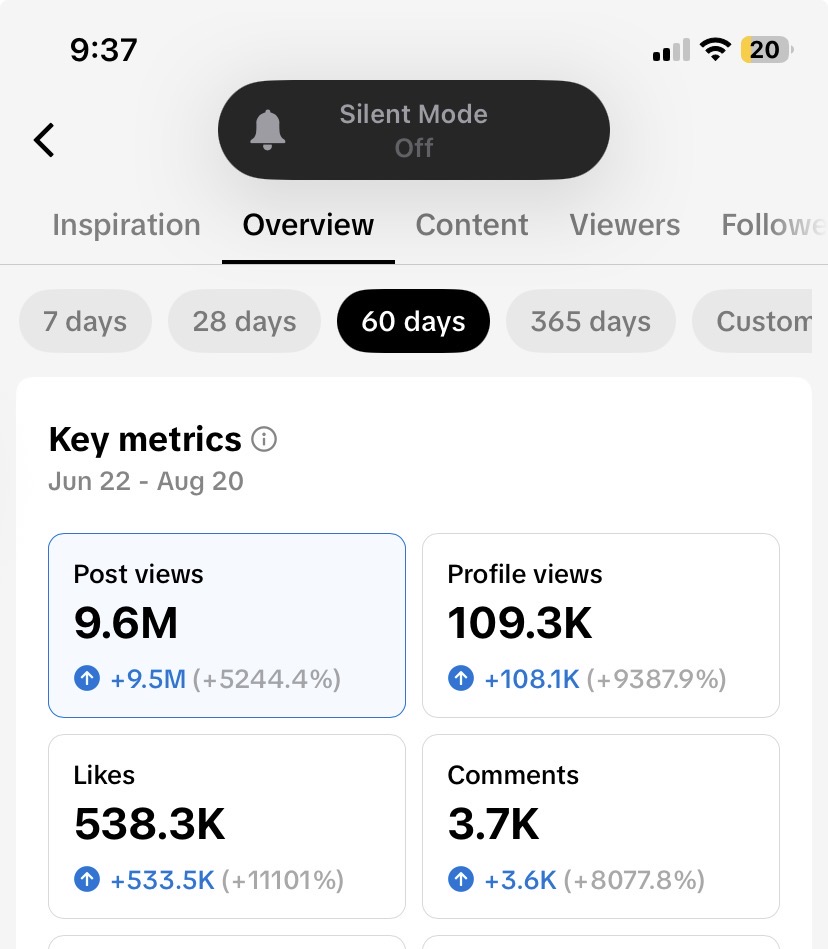Open the Followers tab
828x949 pixels.
[x=774, y=225]
